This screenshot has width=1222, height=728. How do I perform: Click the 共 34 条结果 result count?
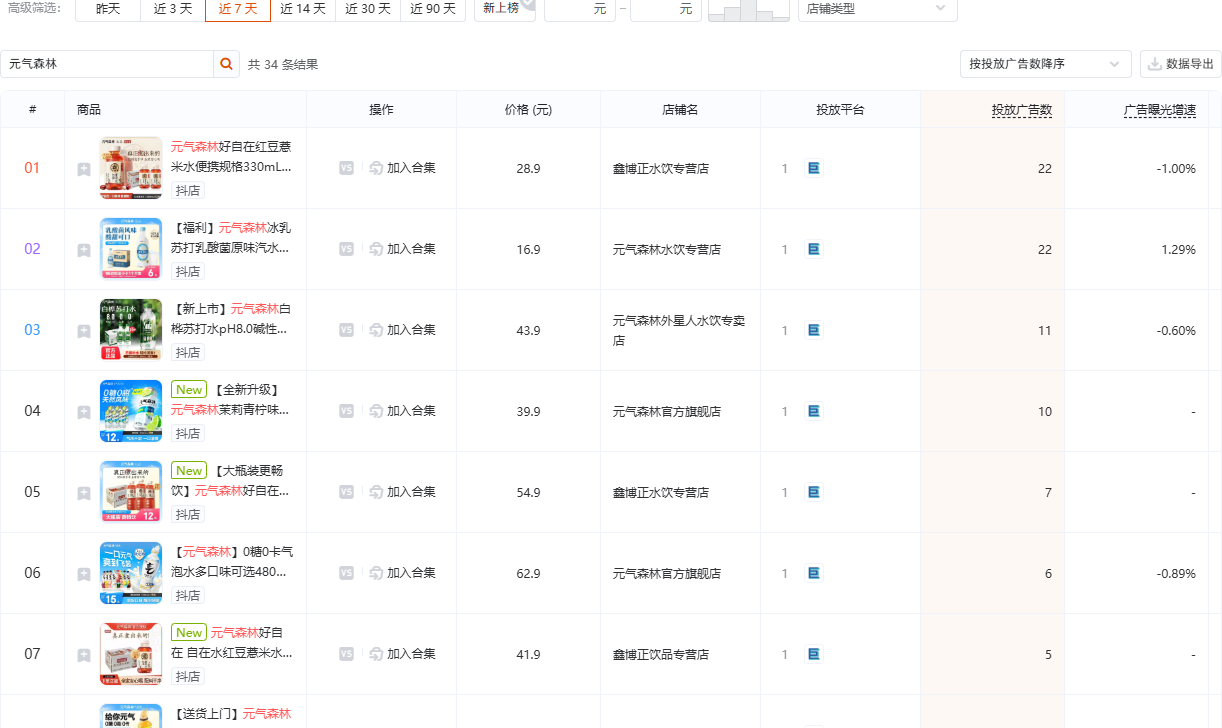(283, 65)
